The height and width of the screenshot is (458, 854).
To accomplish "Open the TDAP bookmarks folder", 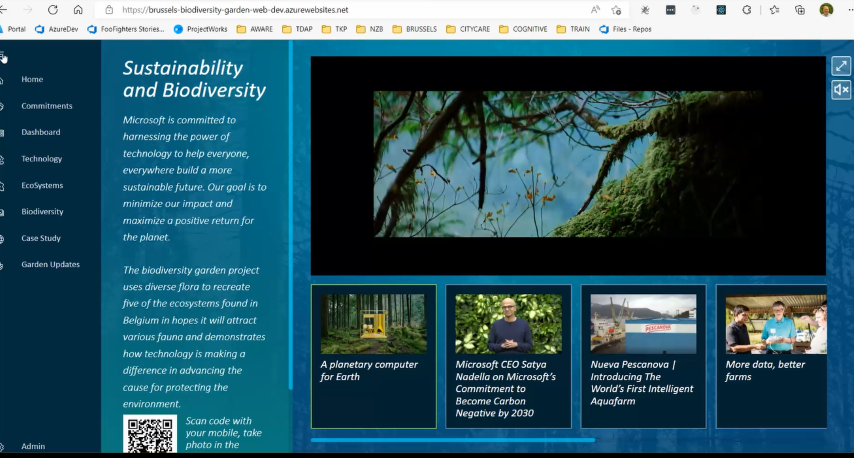I will pyautogui.click(x=297, y=29).
